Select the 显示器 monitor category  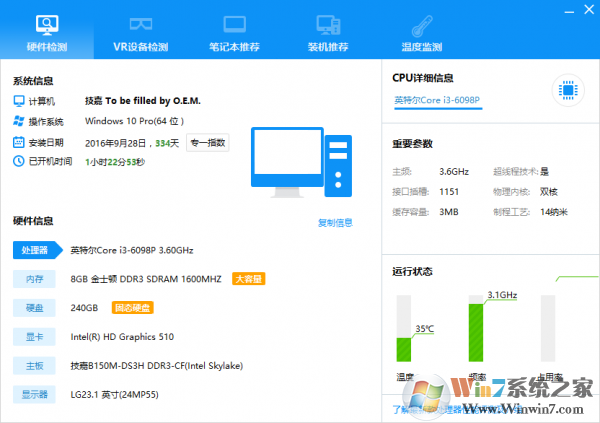[x=34, y=394]
